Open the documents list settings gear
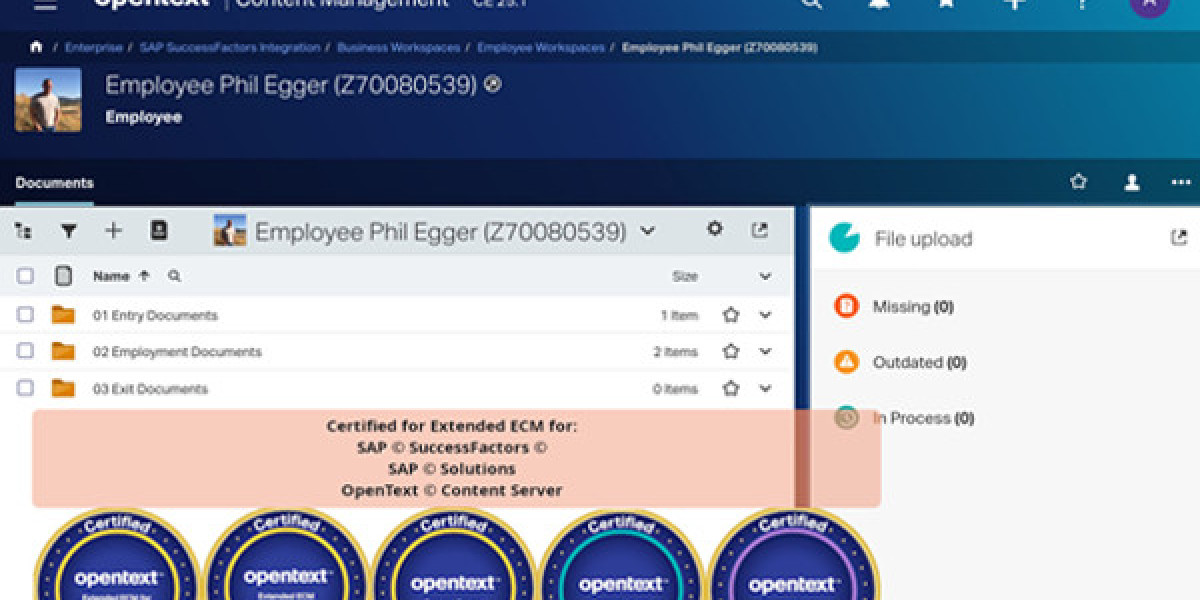Image resolution: width=1200 pixels, height=600 pixels. (714, 229)
